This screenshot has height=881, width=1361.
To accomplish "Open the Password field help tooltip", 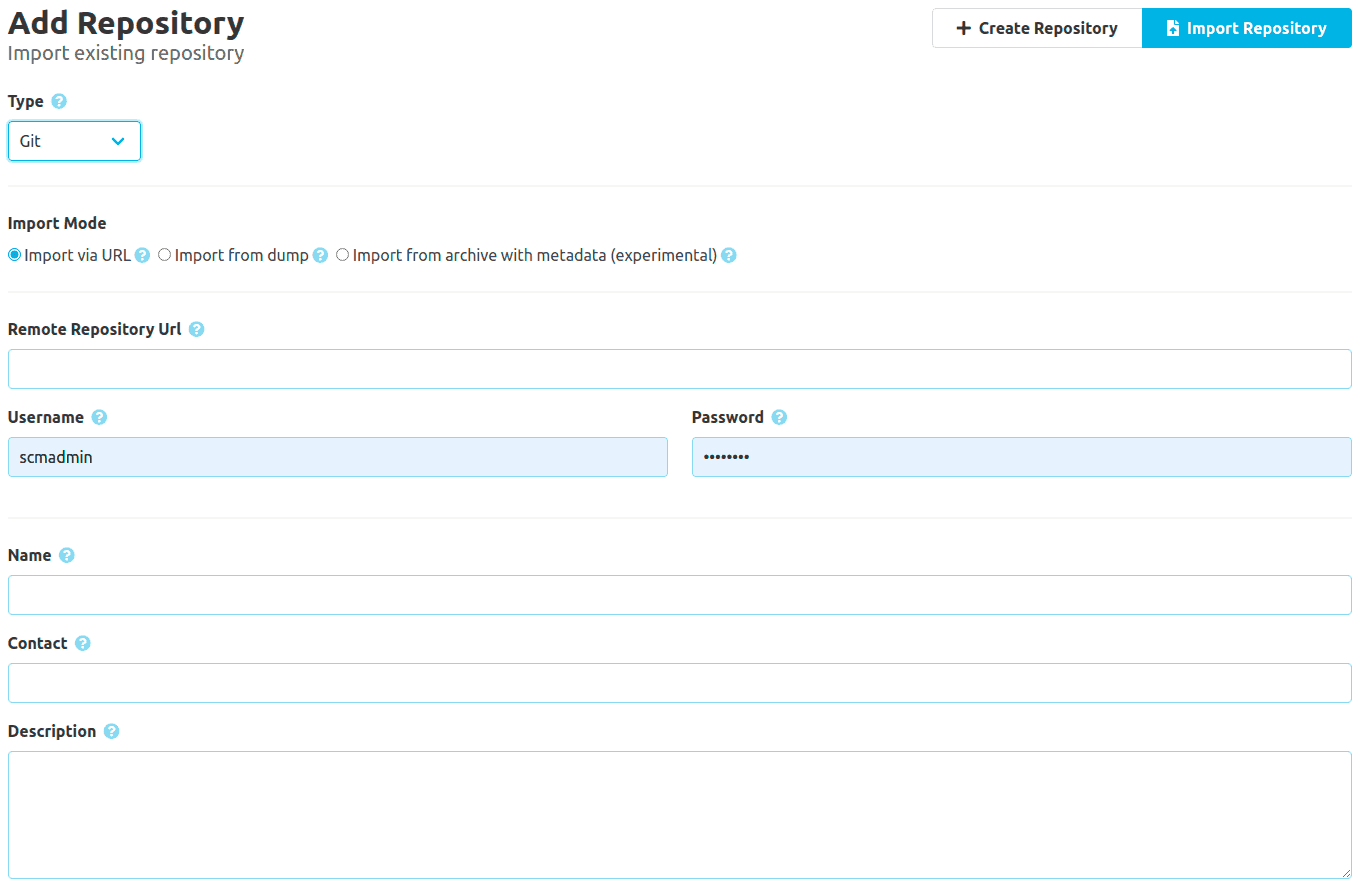I will click(779, 417).
